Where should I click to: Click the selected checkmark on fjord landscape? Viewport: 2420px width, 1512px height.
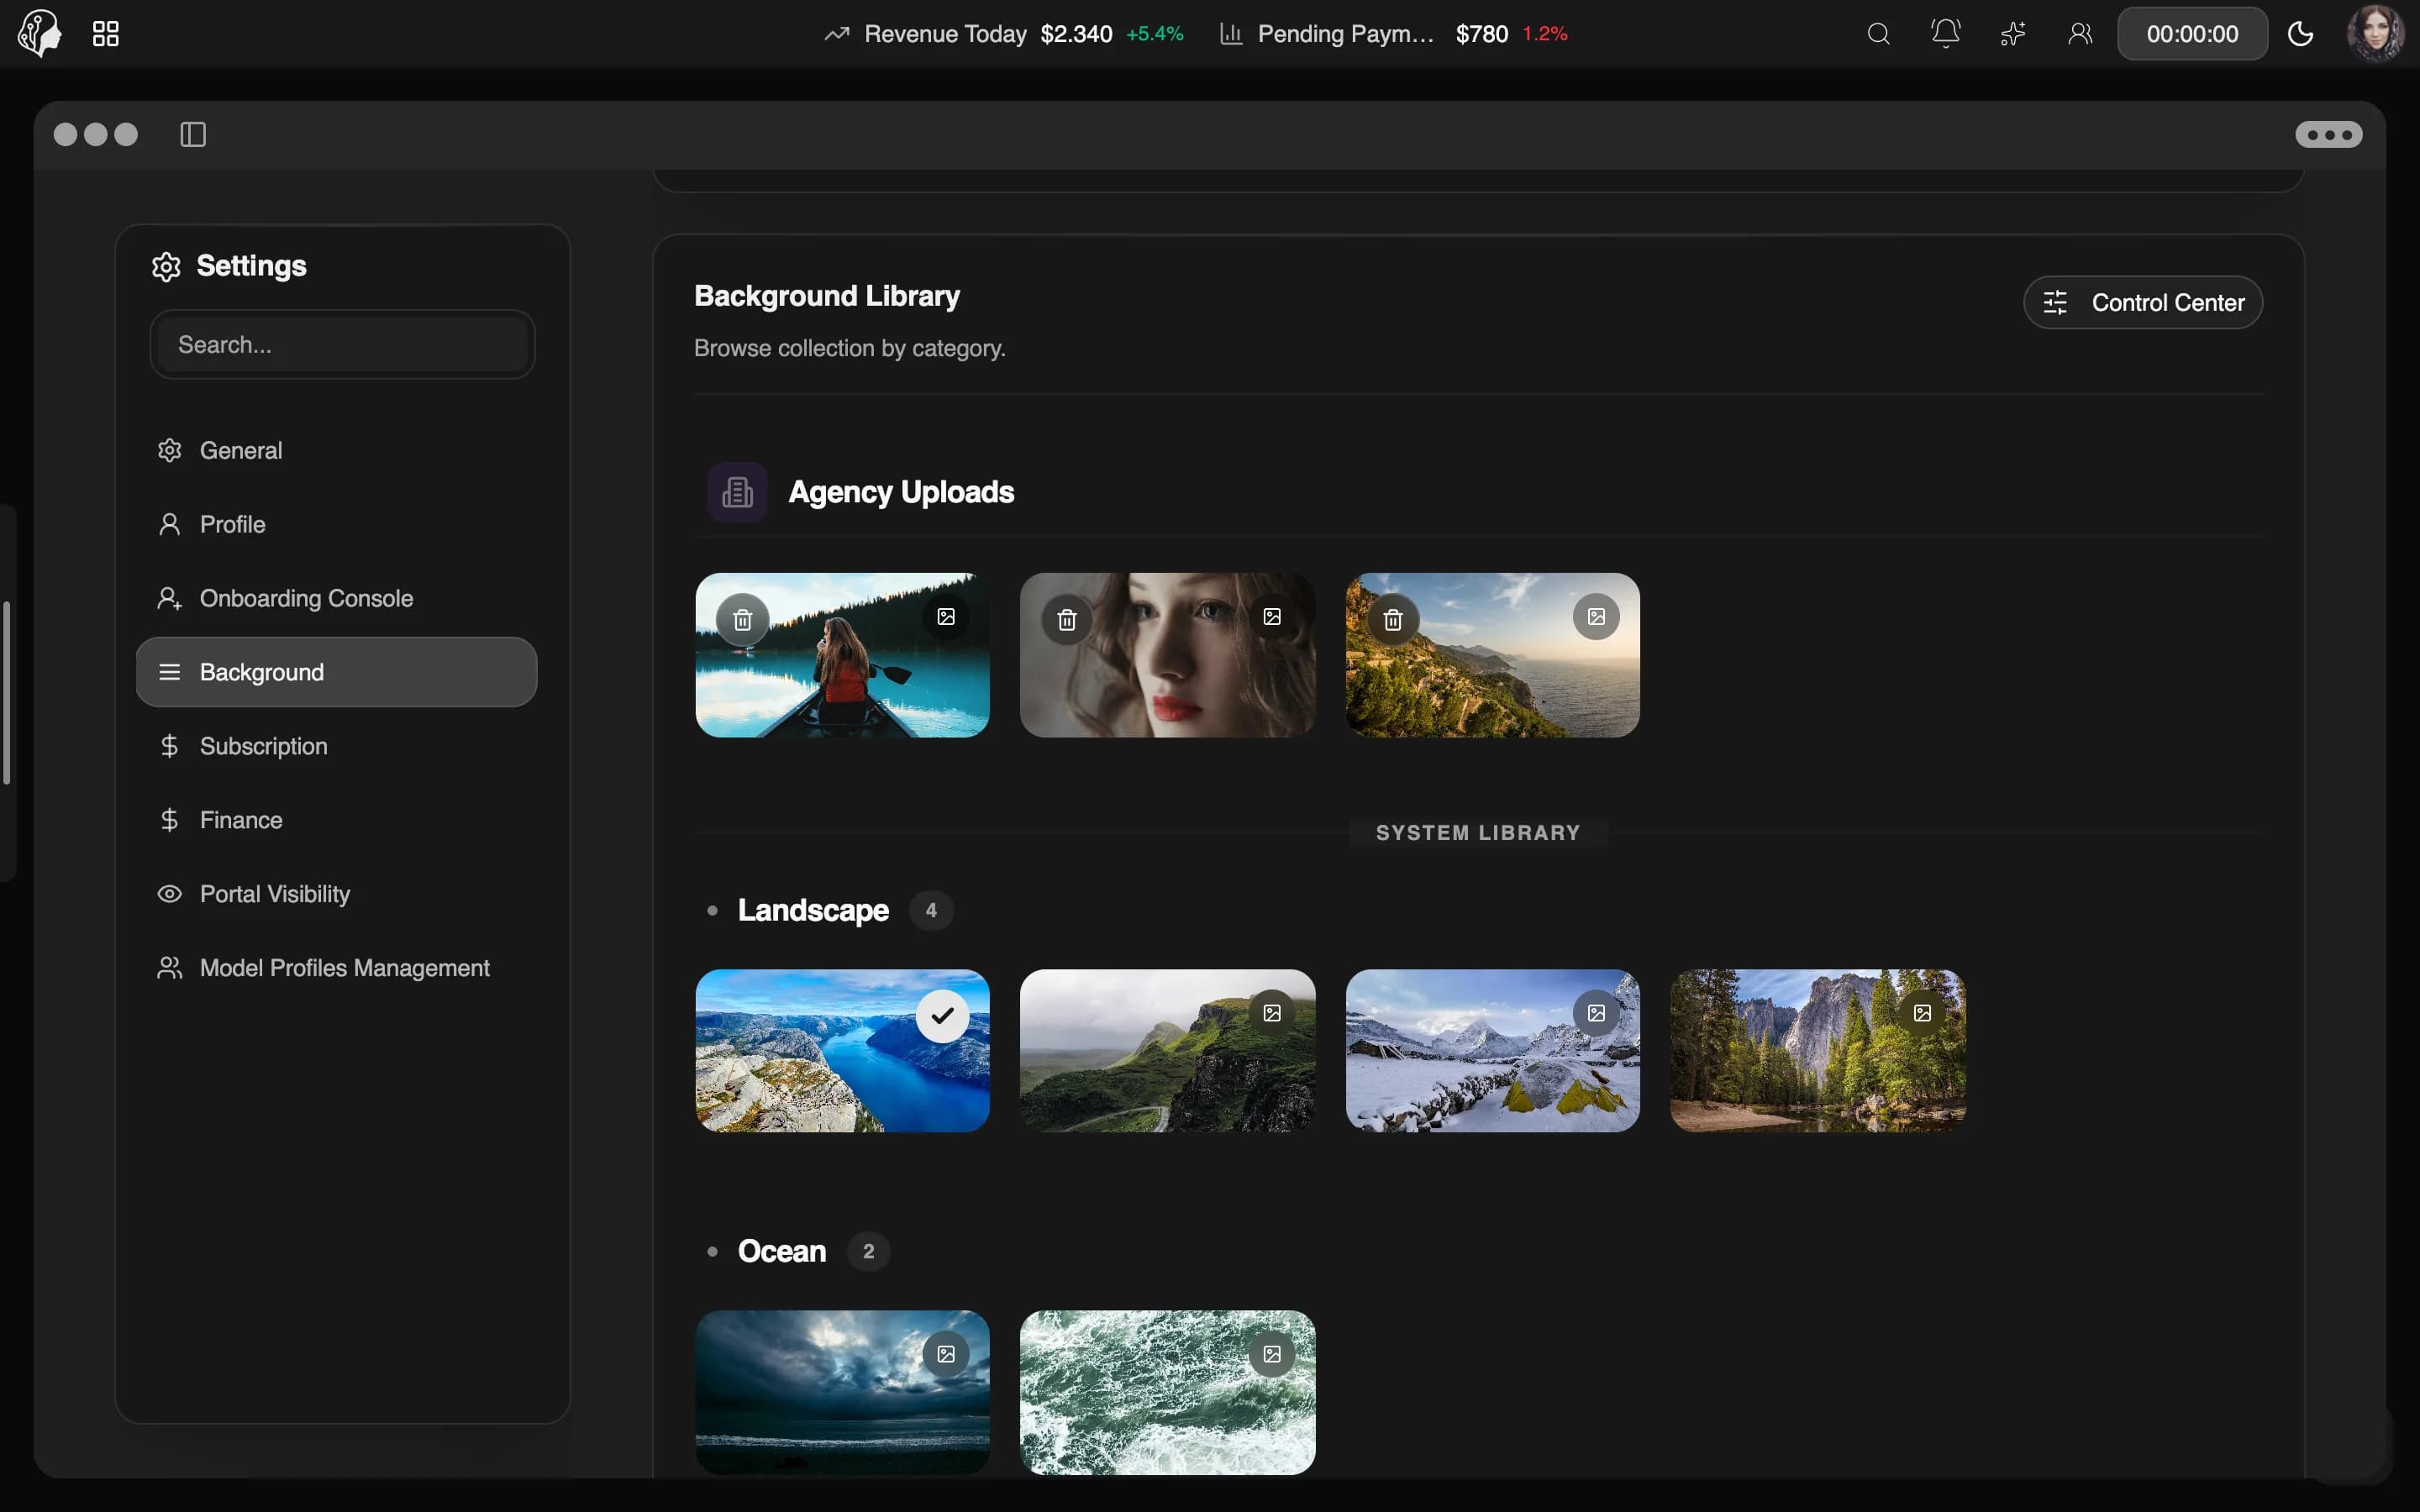942,1016
